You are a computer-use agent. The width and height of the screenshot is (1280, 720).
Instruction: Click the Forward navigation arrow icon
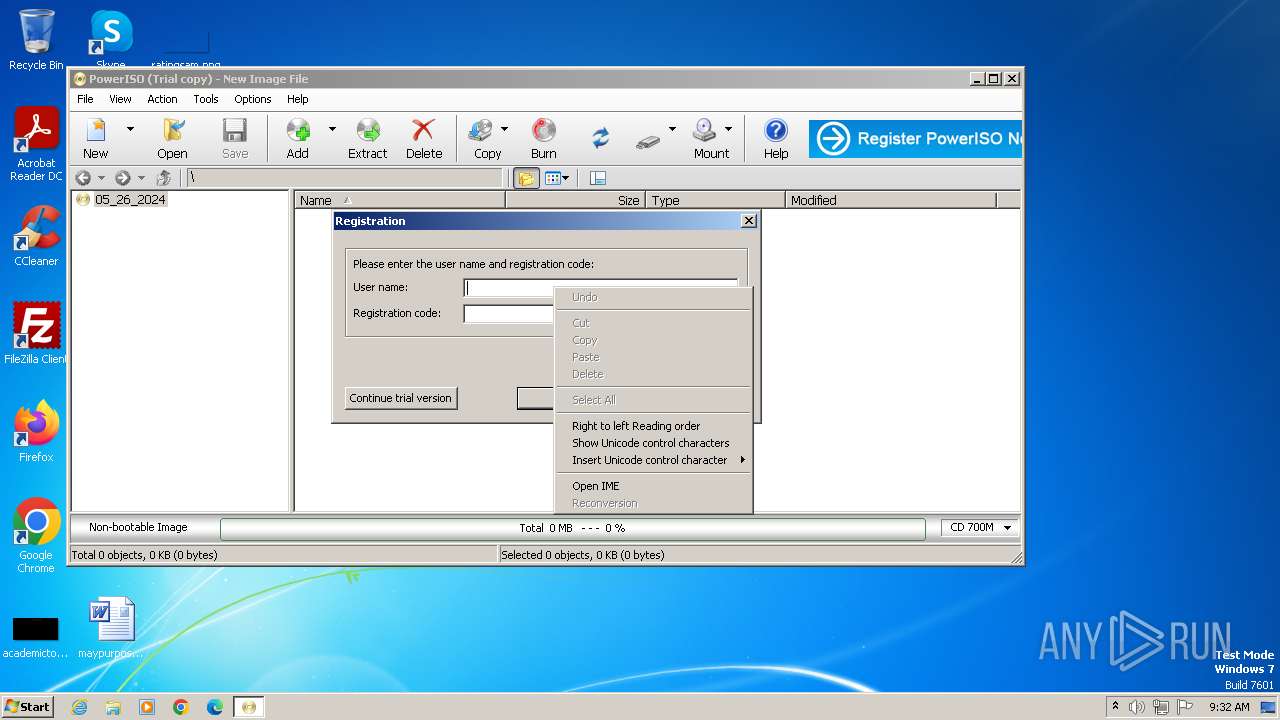(x=123, y=178)
